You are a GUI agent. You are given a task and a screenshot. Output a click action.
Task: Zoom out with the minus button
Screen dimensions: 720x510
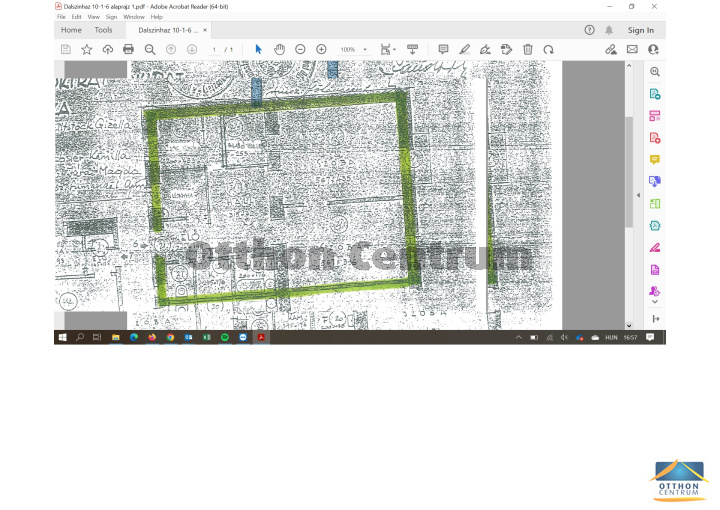coord(300,50)
